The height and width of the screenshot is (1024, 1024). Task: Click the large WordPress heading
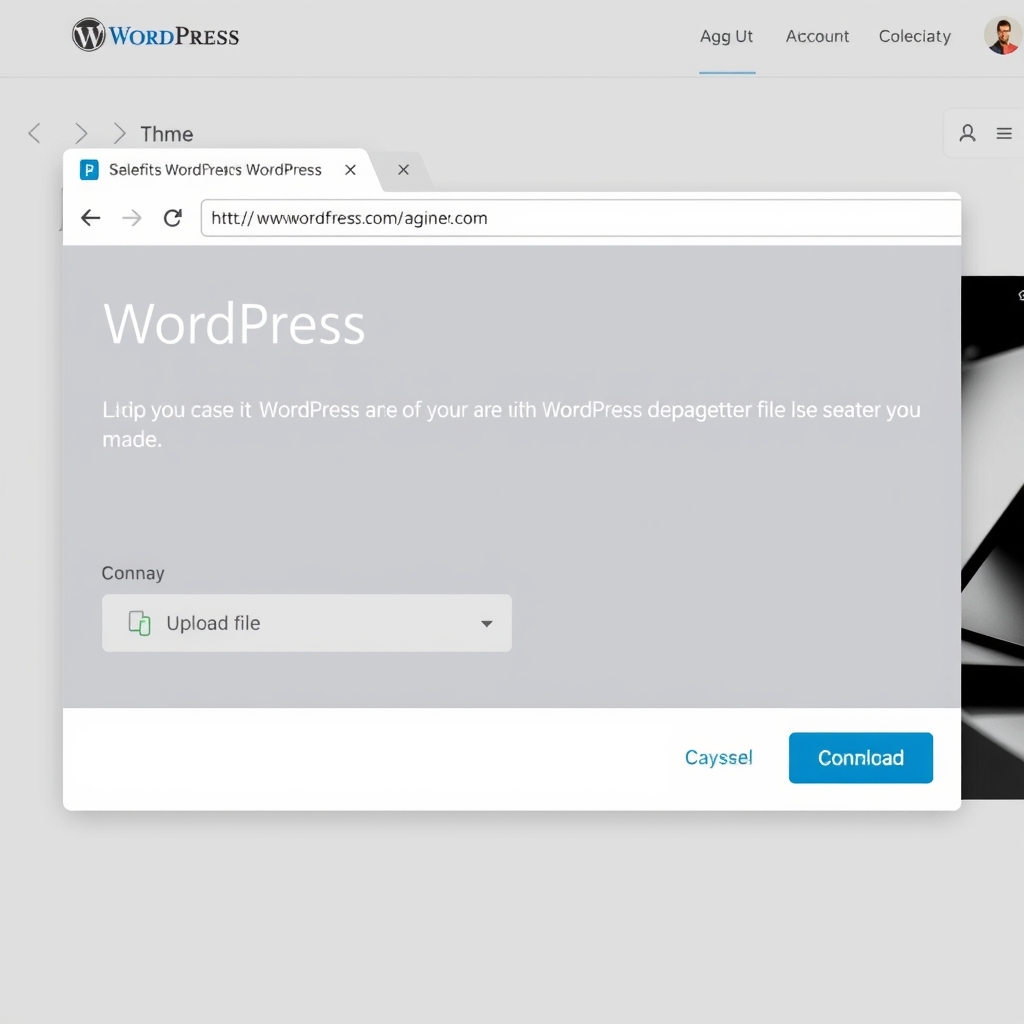click(x=234, y=324)
